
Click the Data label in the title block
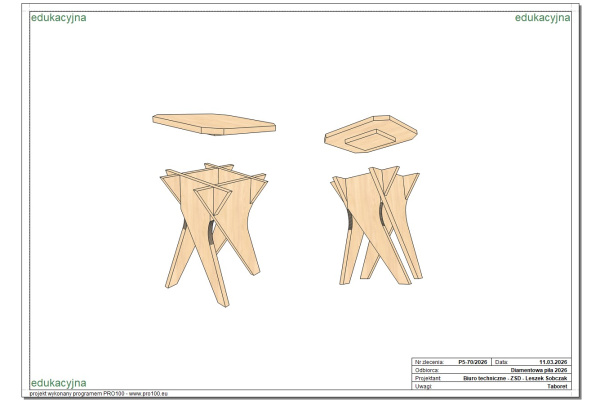tap(503, 361)
